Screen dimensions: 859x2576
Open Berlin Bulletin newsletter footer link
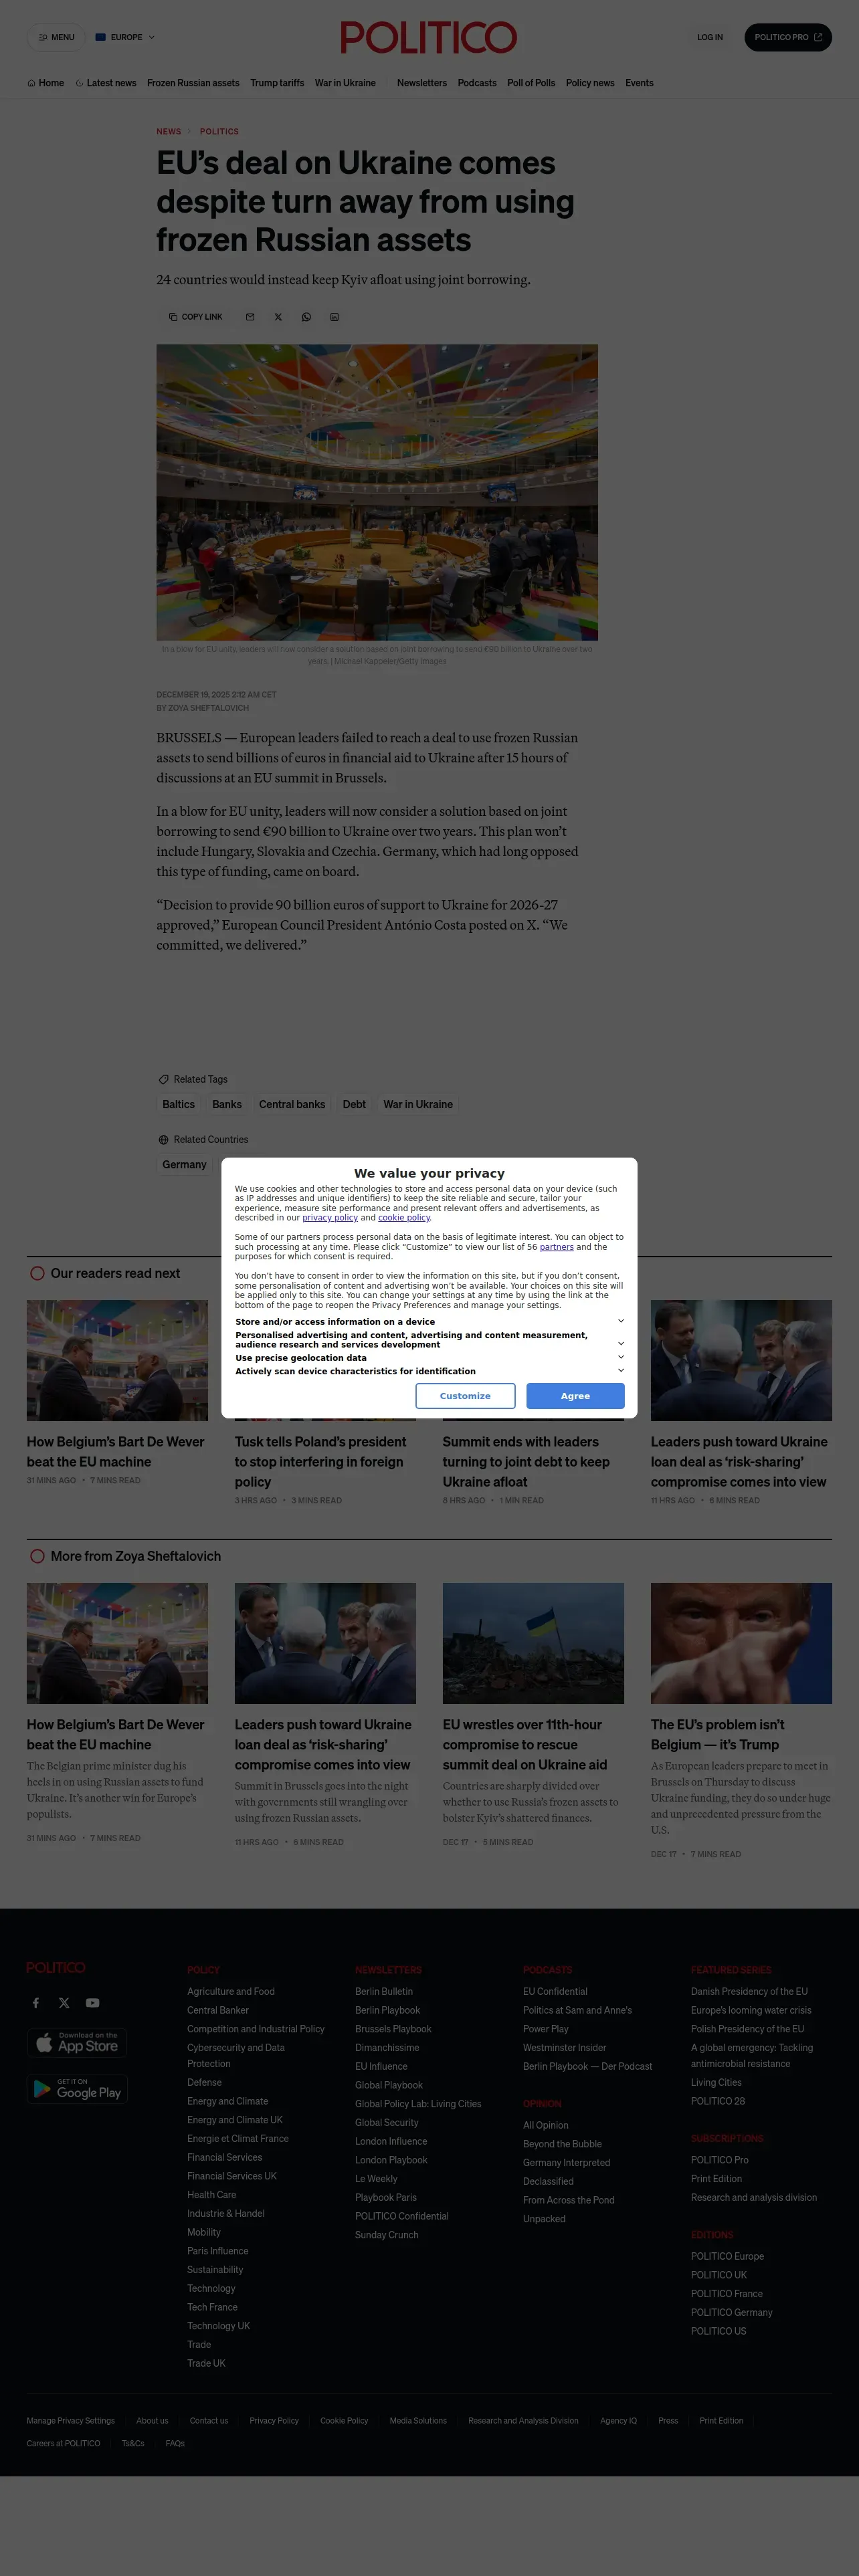pos(384,1991)
